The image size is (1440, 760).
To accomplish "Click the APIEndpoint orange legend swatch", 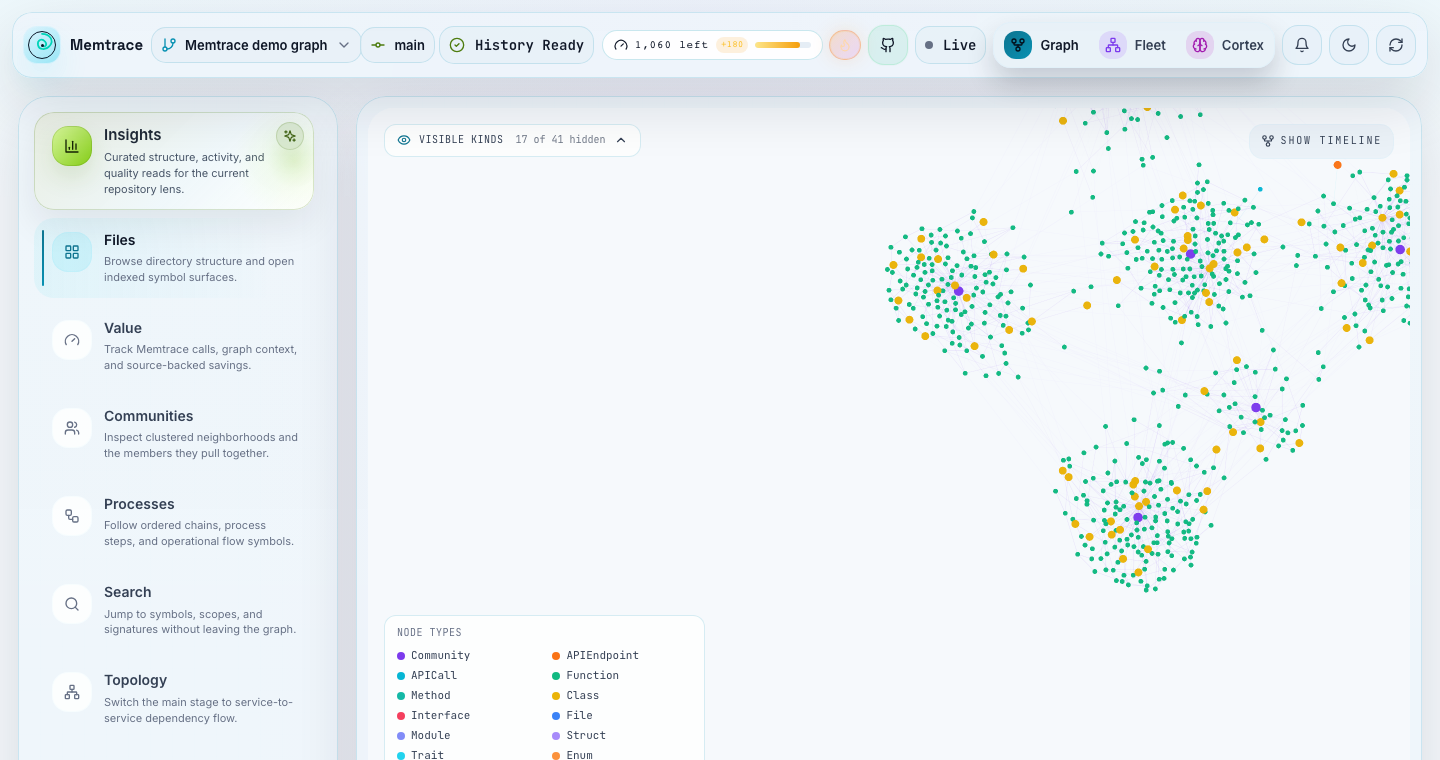I will coord(556,656).
